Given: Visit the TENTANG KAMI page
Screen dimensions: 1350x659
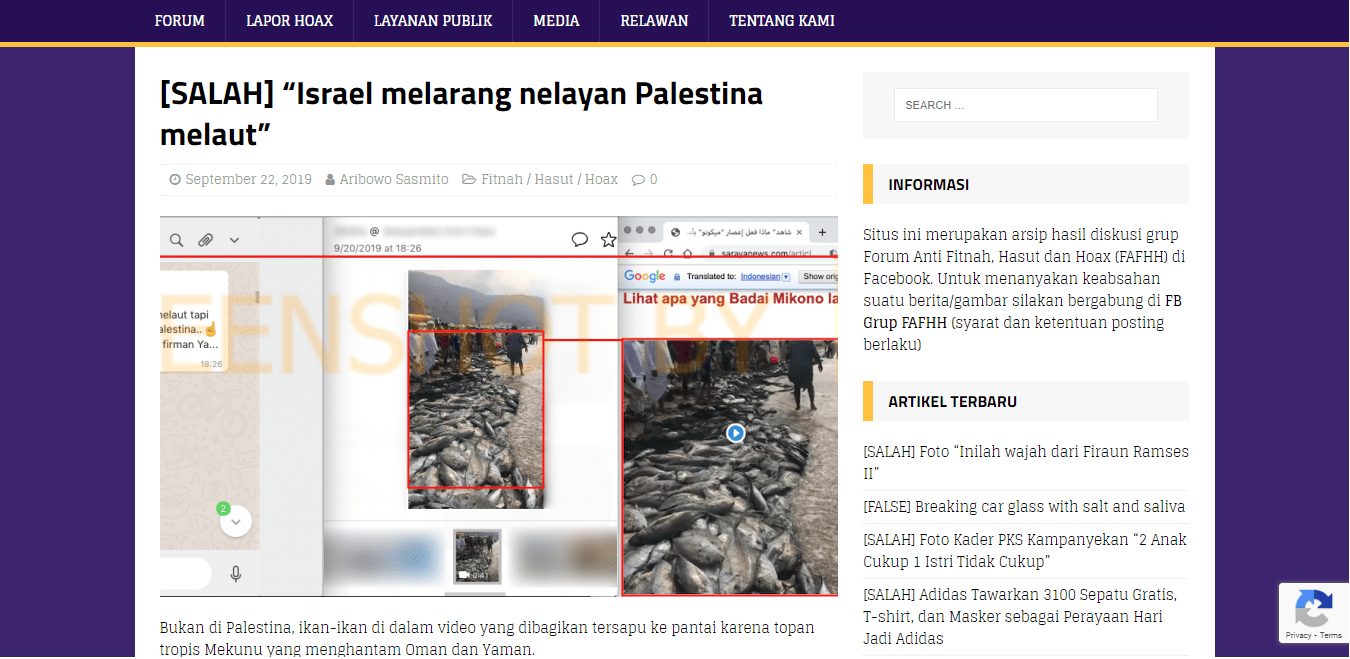Looking at the screenshot, I should [782, 21].
